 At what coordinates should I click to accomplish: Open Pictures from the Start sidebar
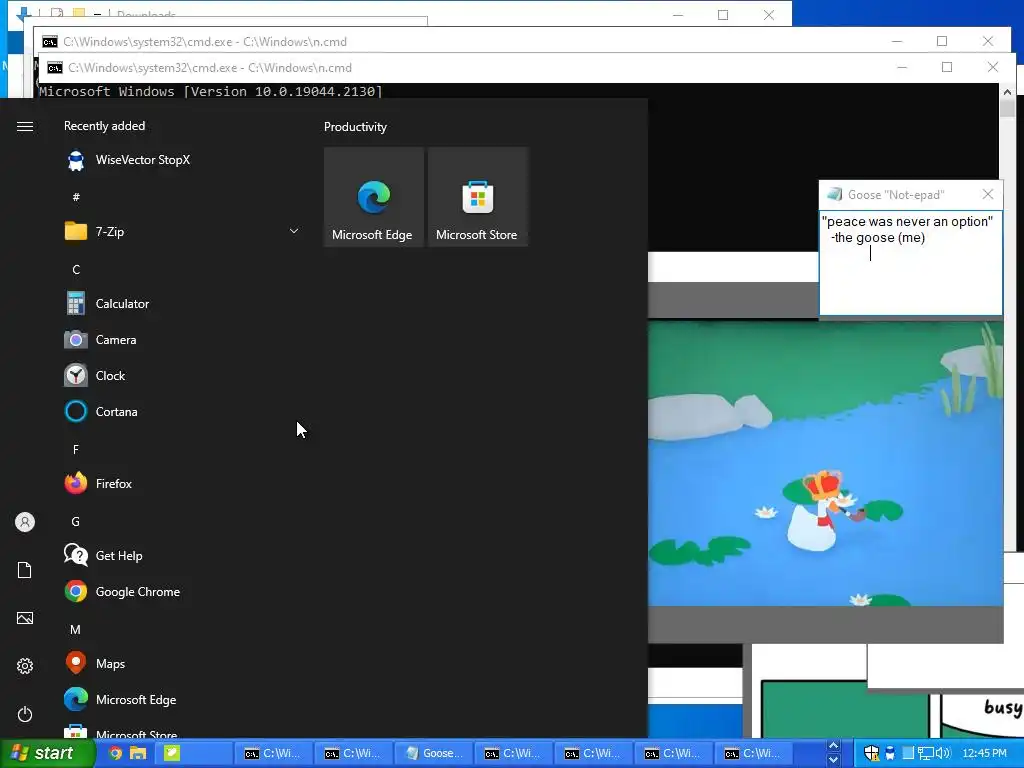tap(25, 618)
